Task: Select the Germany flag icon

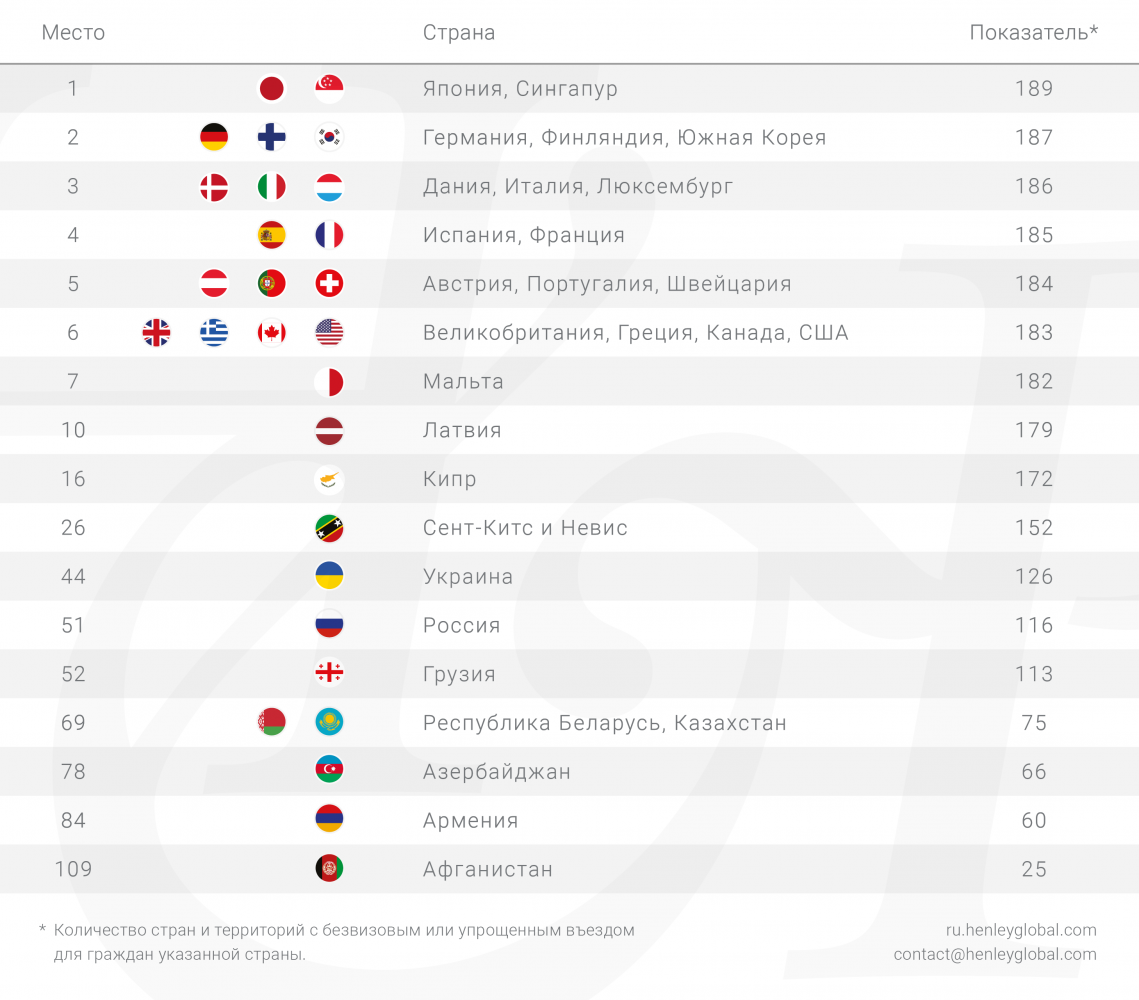Action: coord(214,137)
